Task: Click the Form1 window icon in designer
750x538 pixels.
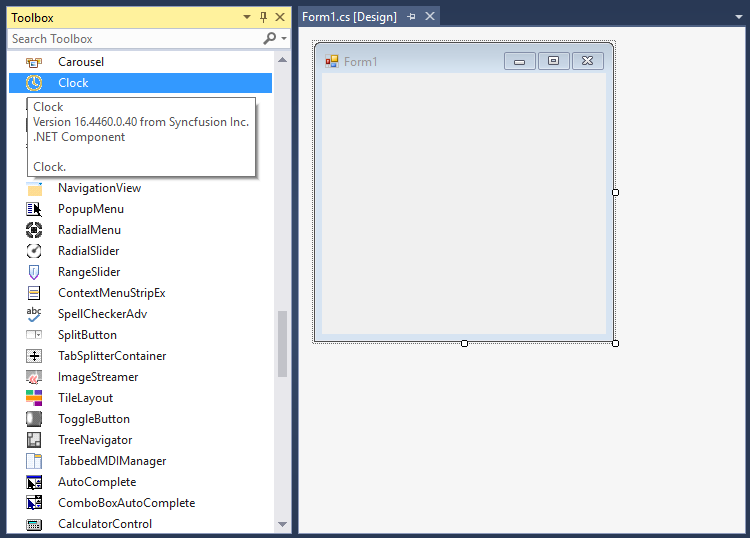Action: tap(331, 62)
